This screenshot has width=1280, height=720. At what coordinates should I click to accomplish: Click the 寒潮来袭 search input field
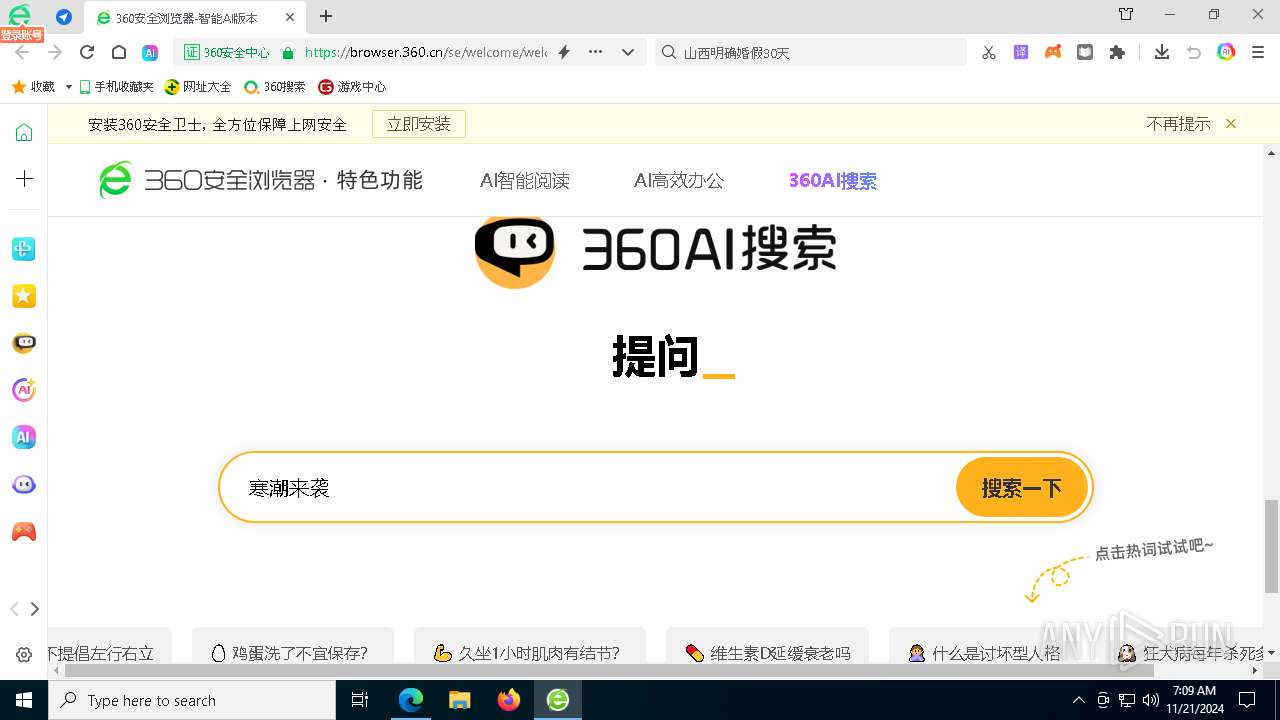coord(590,487)
